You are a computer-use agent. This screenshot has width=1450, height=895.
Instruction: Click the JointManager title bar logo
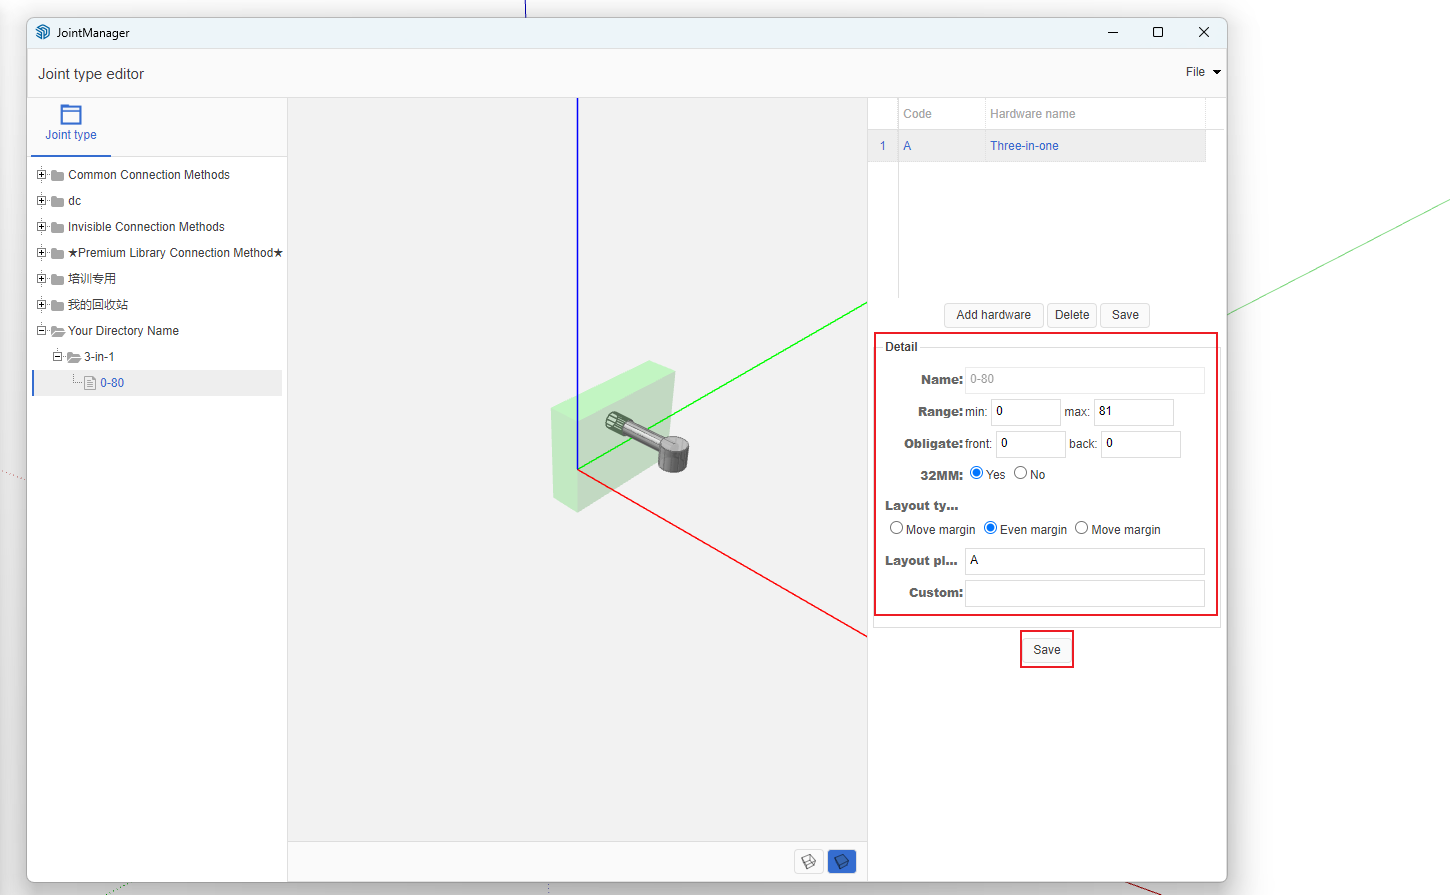(43, 32)
